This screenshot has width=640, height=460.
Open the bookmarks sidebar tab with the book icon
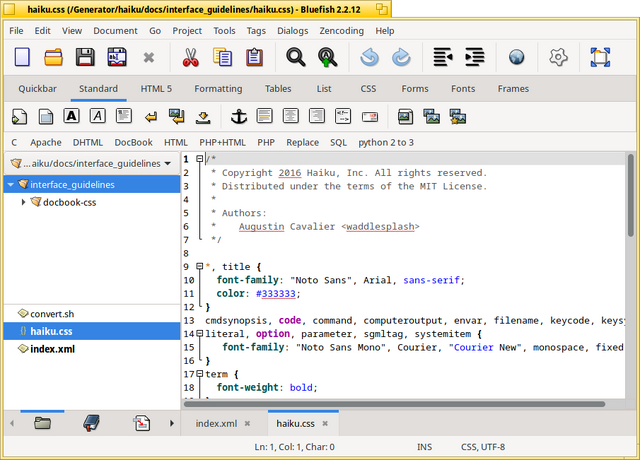(91, 423)
